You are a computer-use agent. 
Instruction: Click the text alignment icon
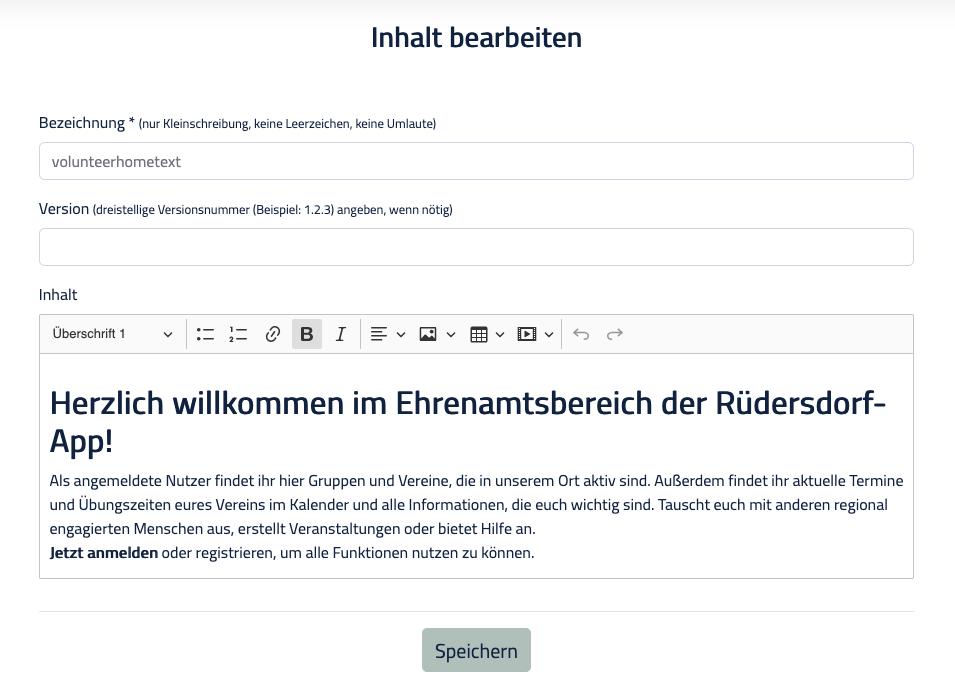(x=377, y=334)
